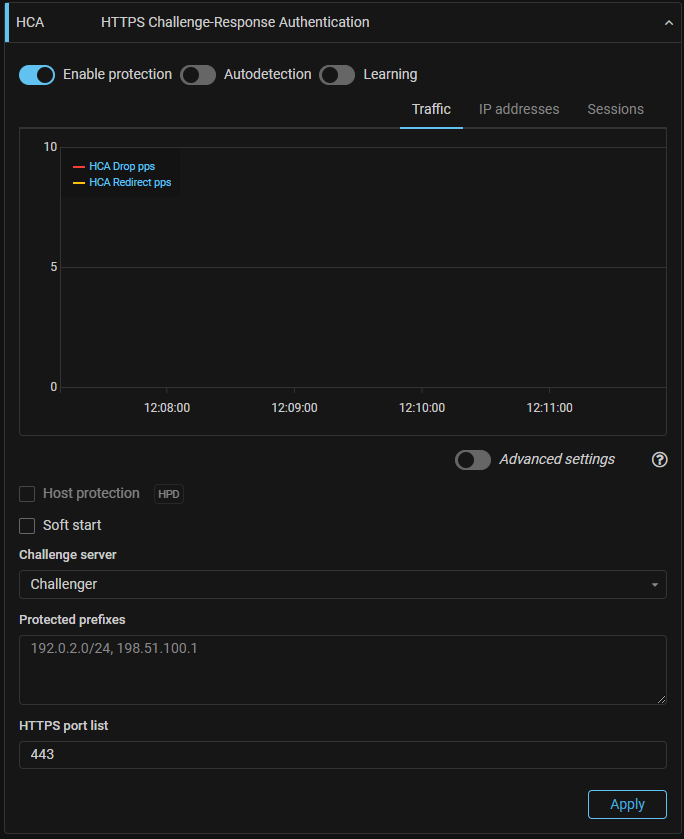Click the HPD badge next to Host protection

tap(169, 494)
